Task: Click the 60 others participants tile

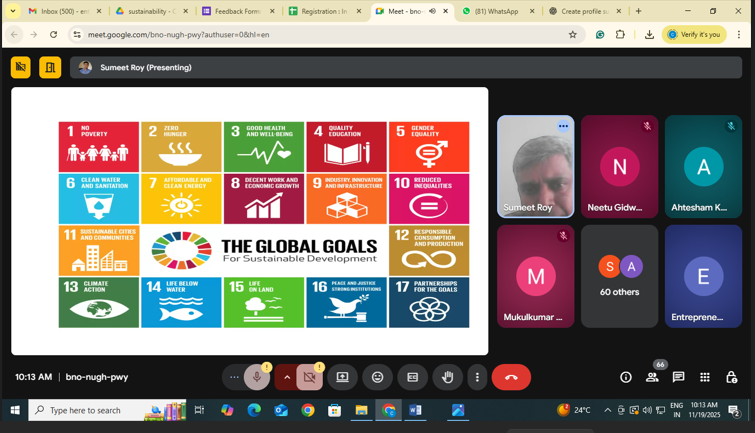Action: point(619,276)
